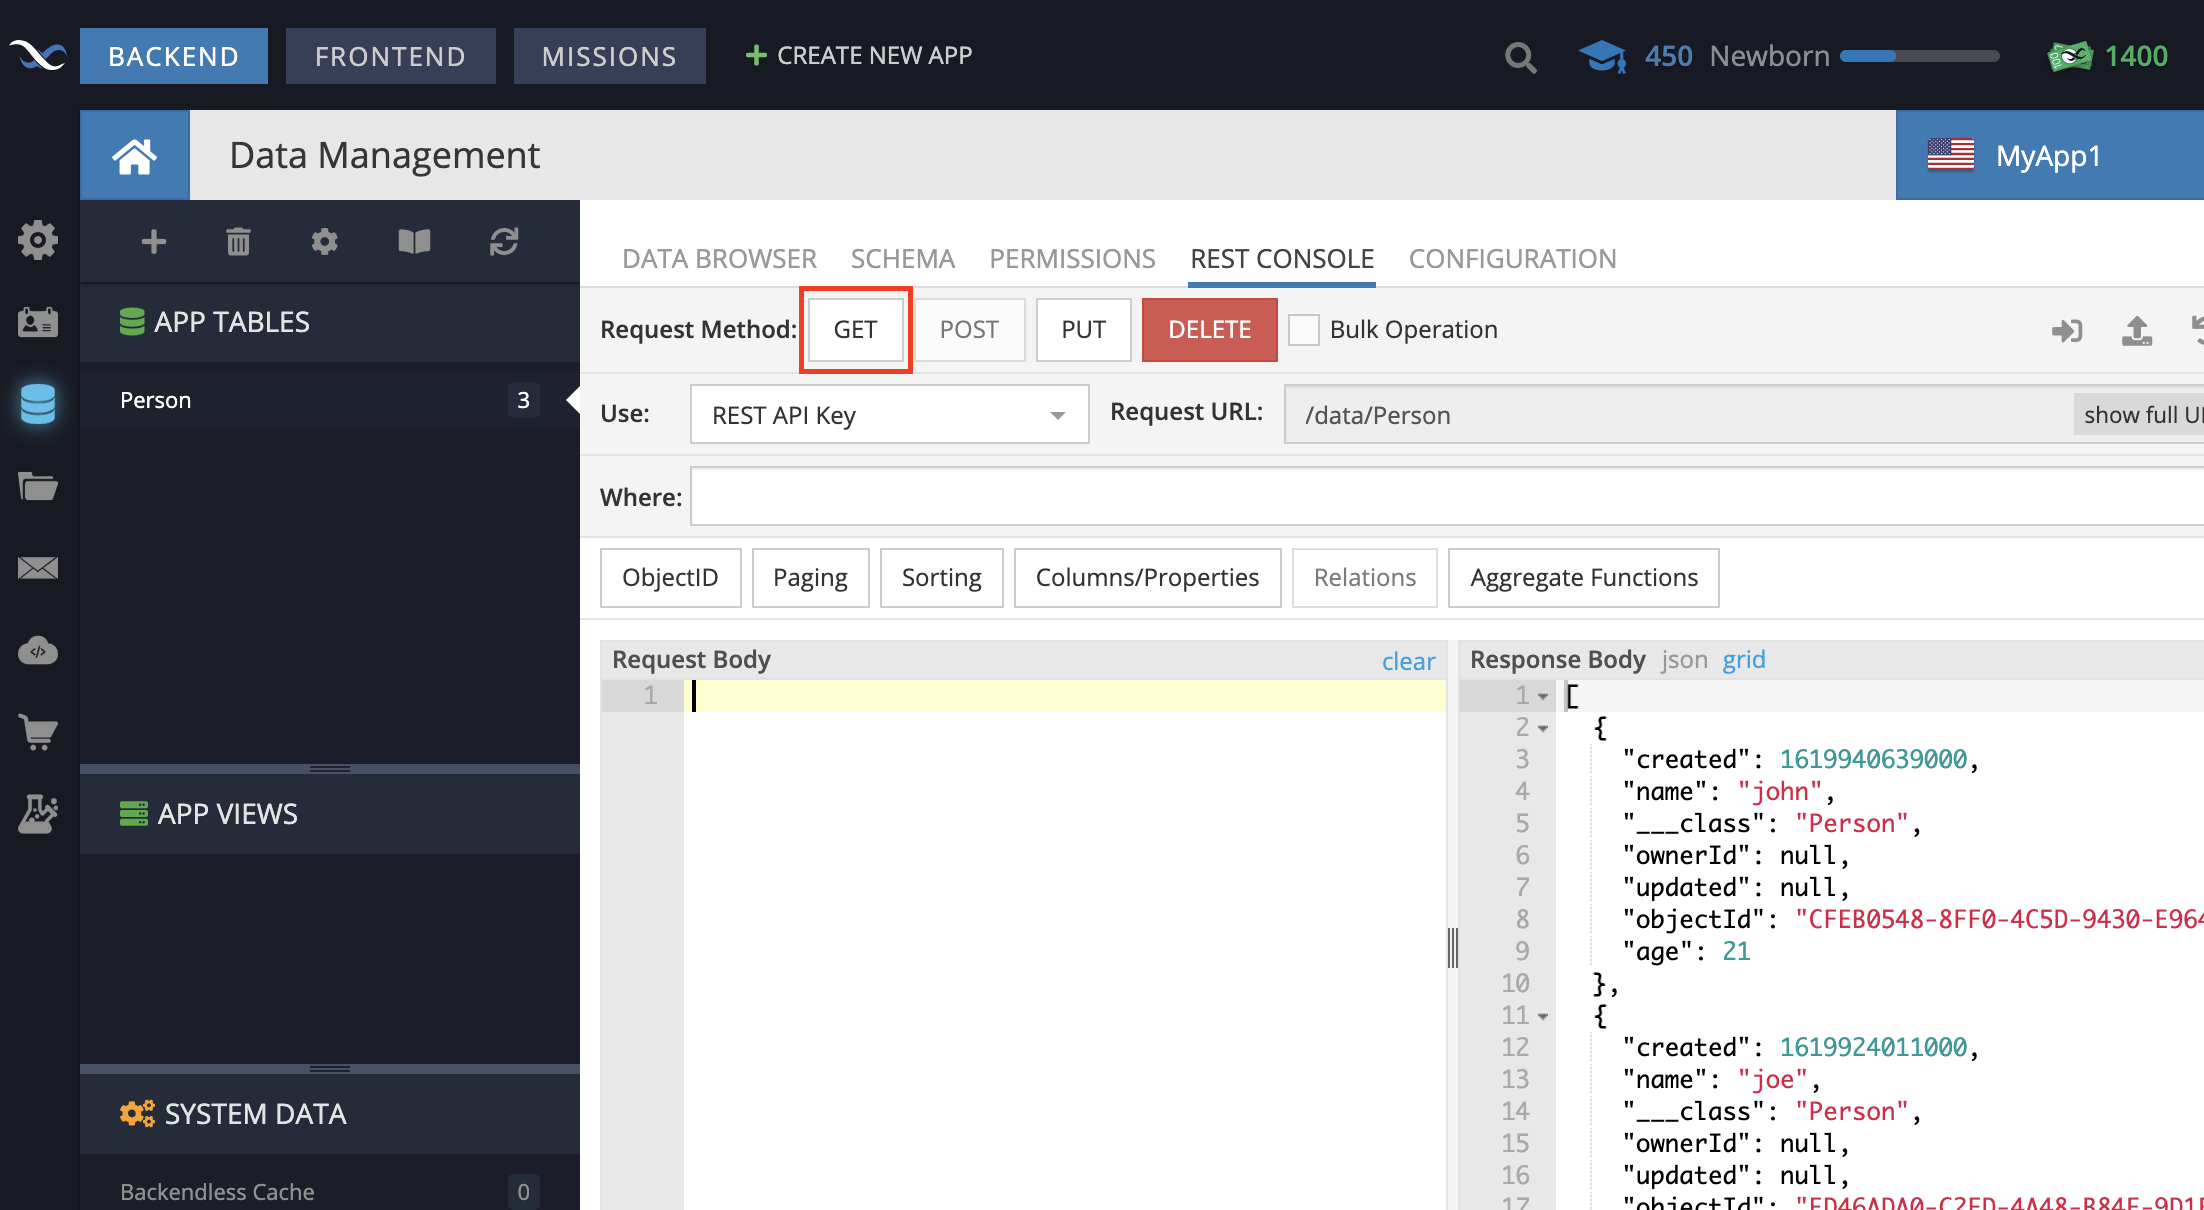2204x1210 pixels.
Task: Open the Marketplace cart icon
Action: click(38, 732)
